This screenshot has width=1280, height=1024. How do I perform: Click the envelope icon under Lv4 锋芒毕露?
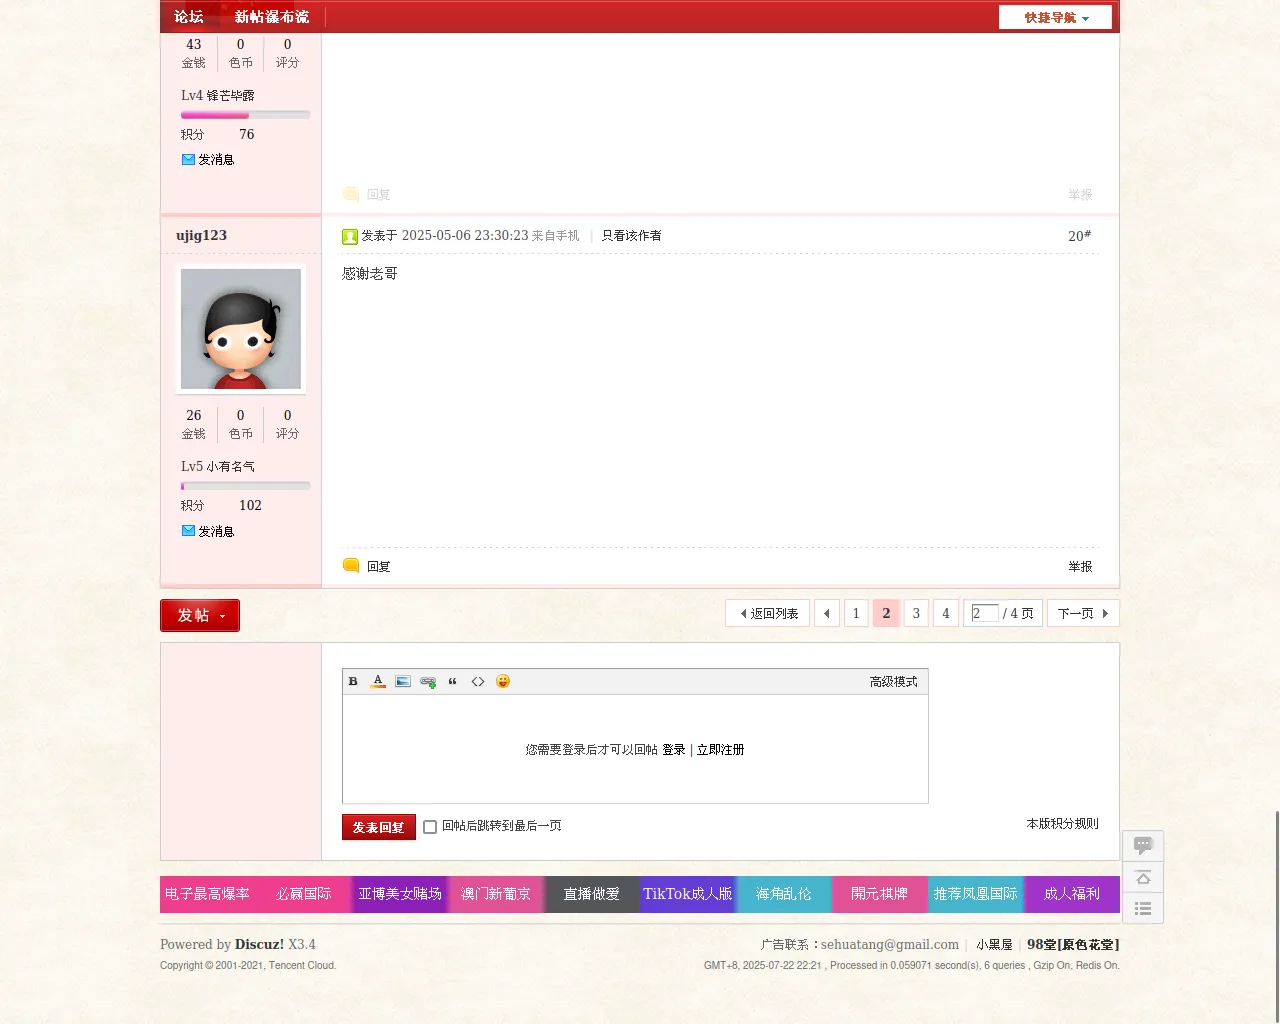coord(188,159)
